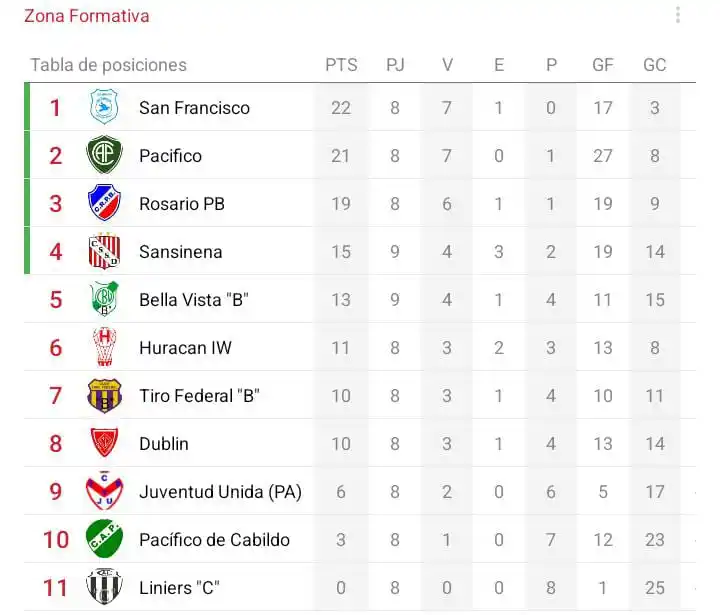Click the Bella Vista "B" logo

[104, 299]
